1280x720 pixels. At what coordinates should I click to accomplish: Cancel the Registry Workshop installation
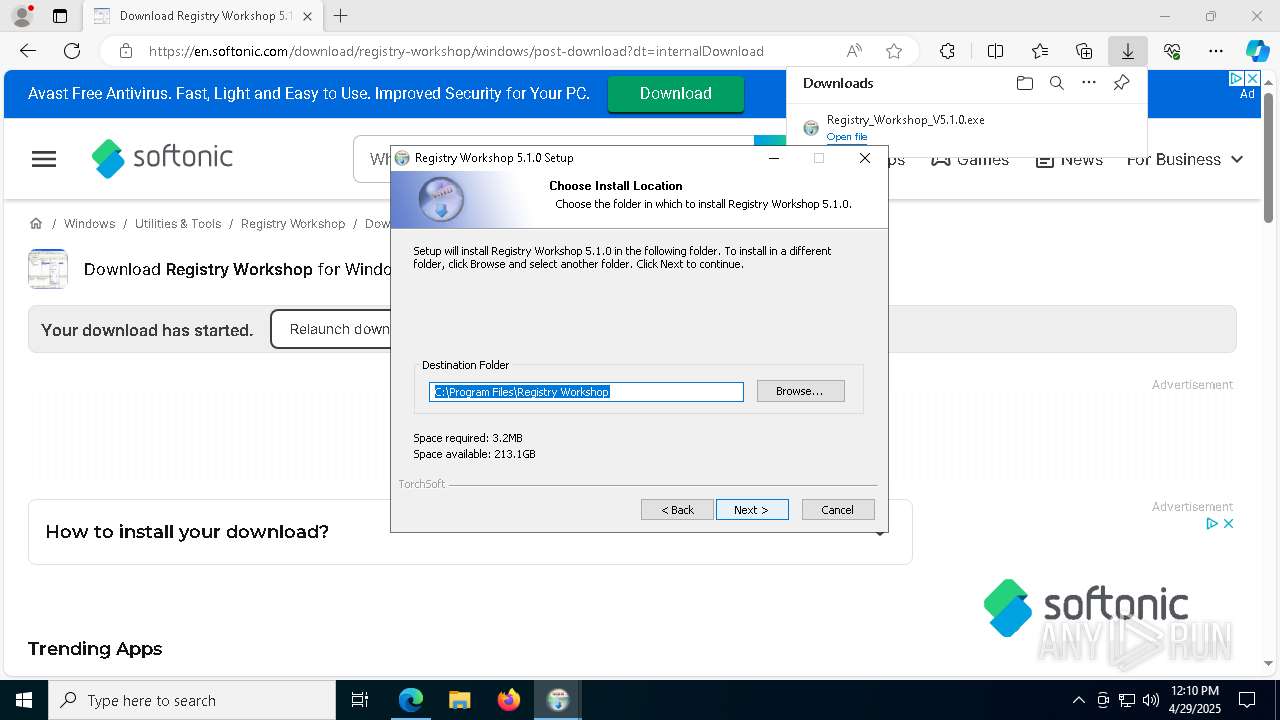(838, 510)
